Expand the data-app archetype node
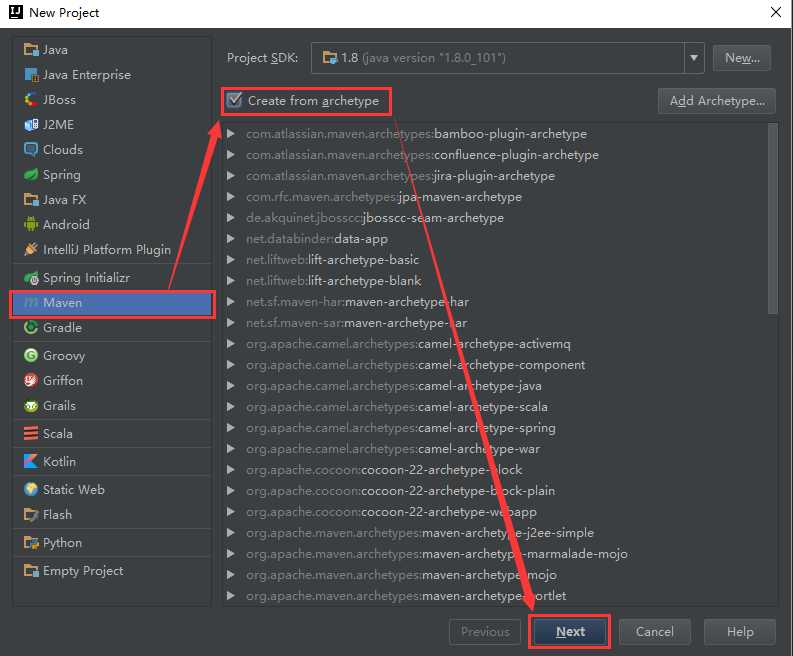Image resolution: width=793 pixels, height=656 pixels. pyautogui.click(x=231, y=239)
